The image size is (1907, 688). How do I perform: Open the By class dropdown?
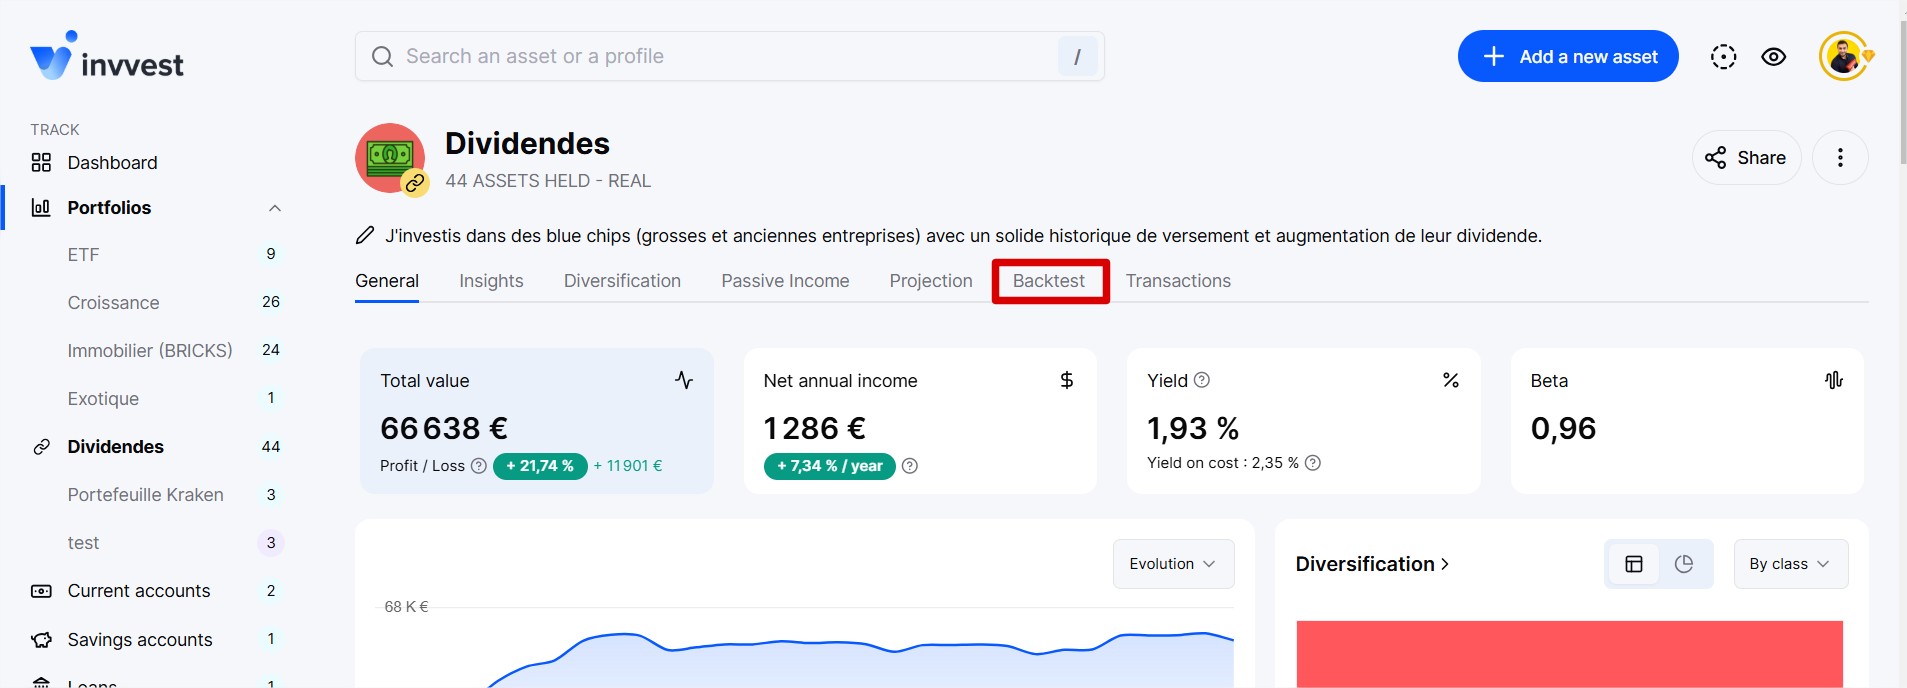(1790, 564)
